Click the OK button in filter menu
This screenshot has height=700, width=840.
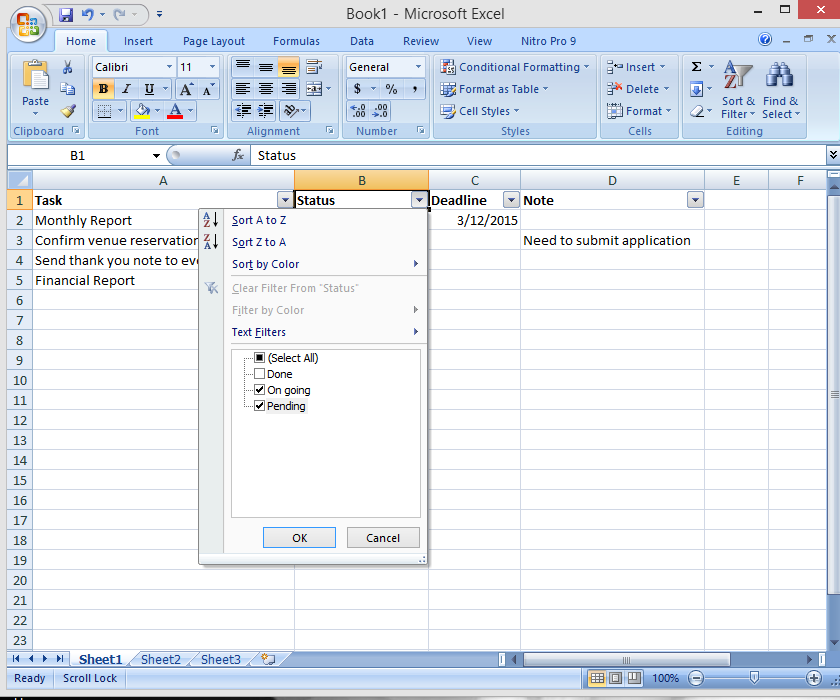299,537
